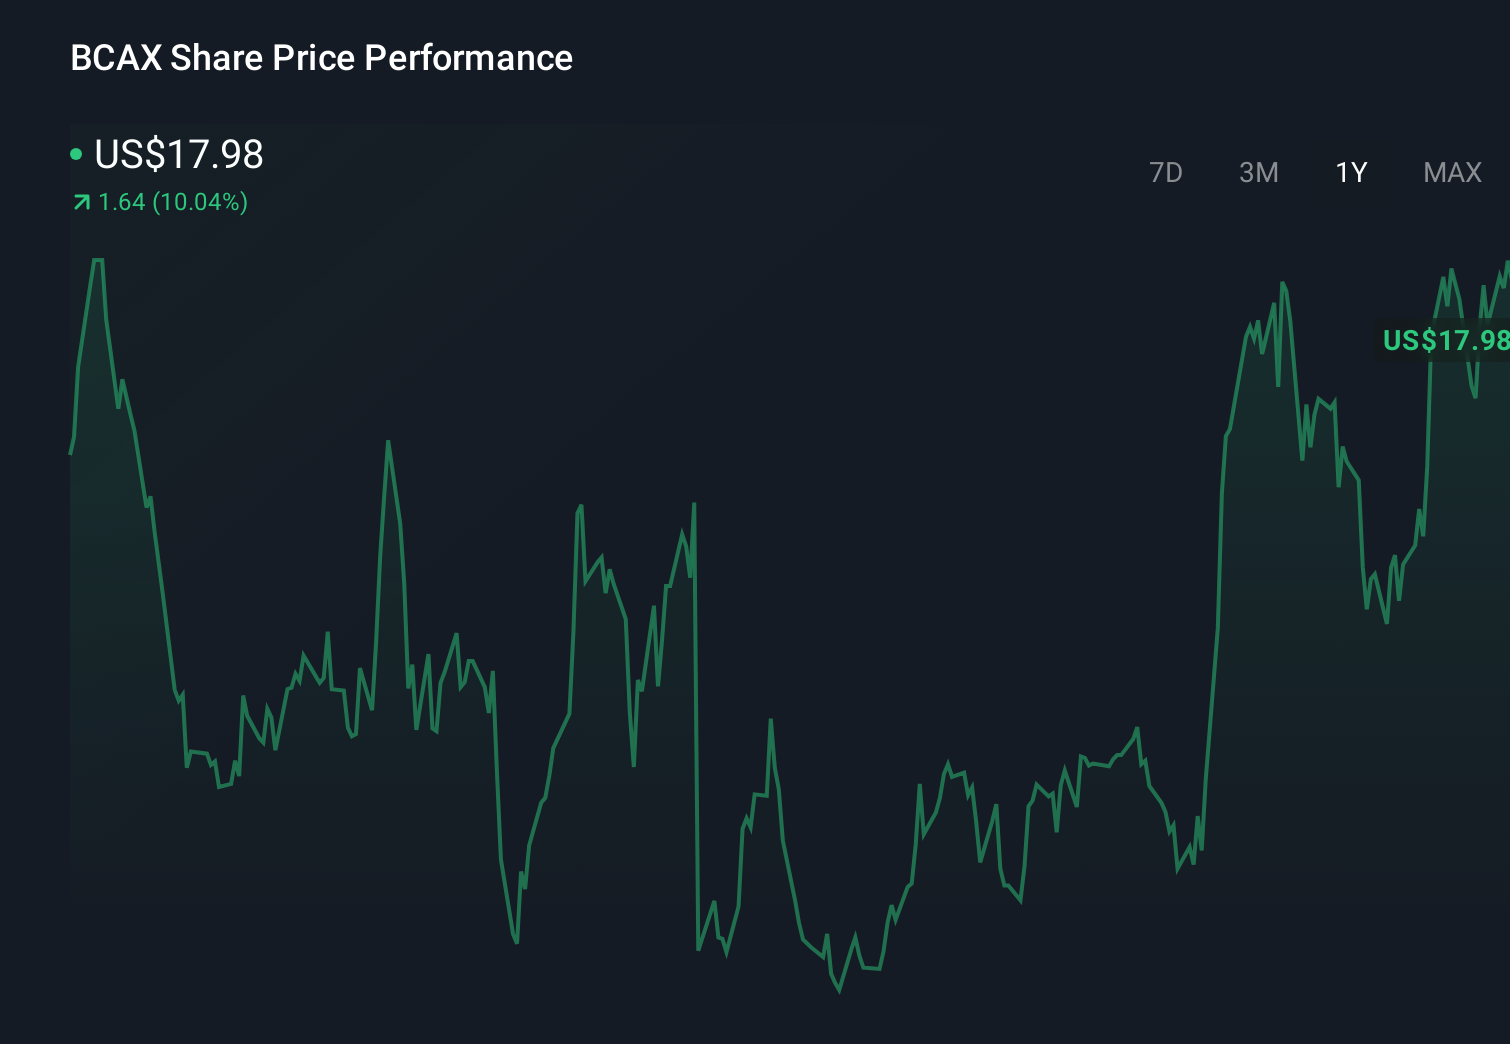
Task: Click the green upward arrow icon
Action: click(79, 202)
